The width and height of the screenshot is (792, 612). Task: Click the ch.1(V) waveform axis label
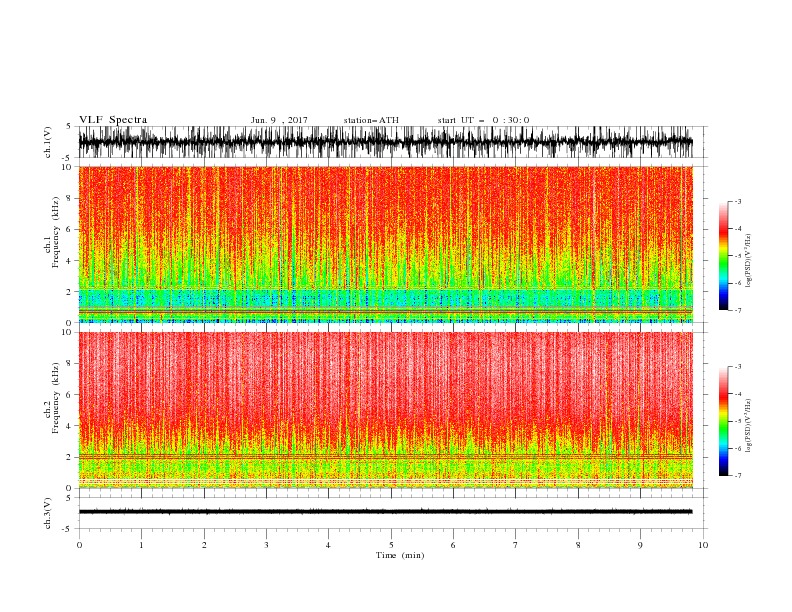[48, 142]
